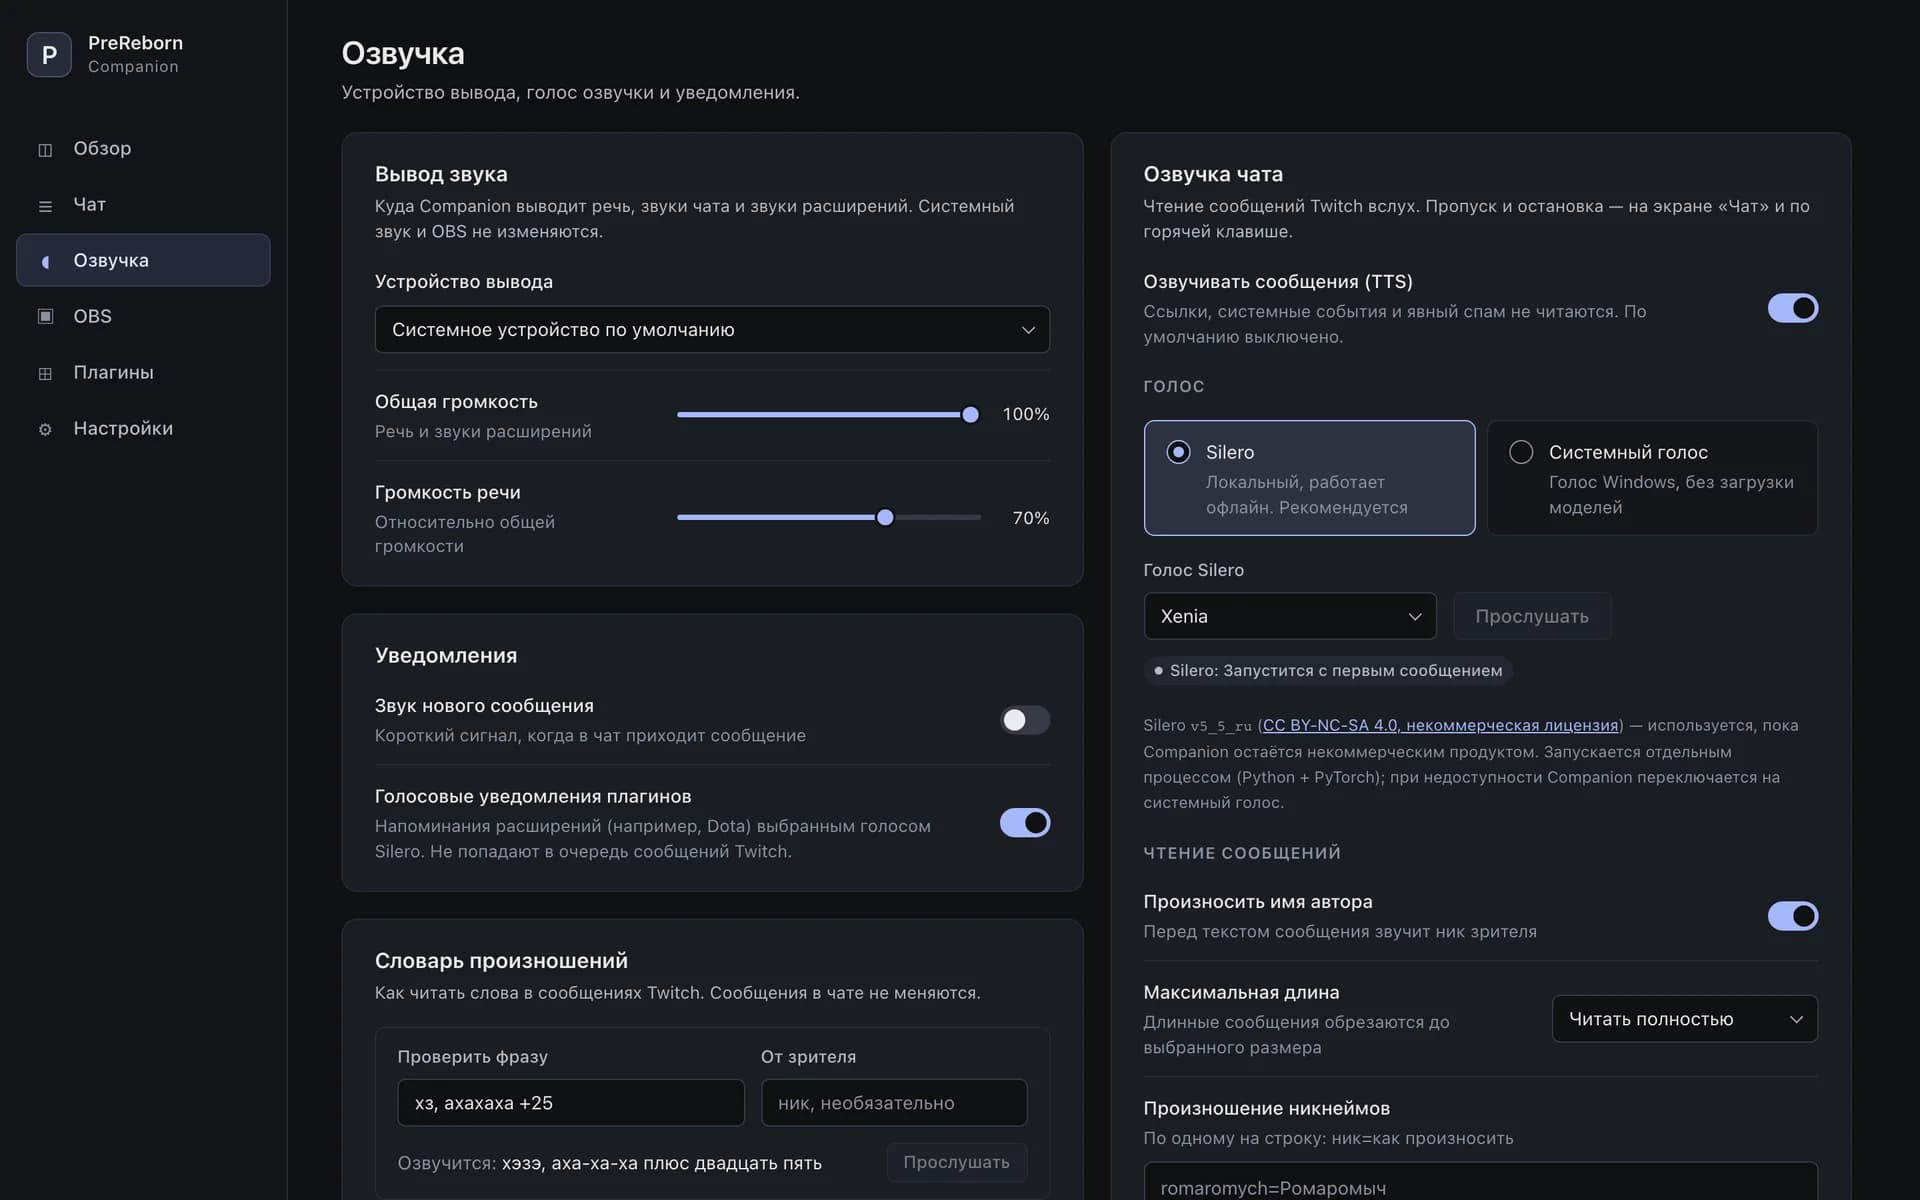Open the CC BY-NC-SA 4.0 license link
The image size is (1920, 1200).
[1440, 725]
